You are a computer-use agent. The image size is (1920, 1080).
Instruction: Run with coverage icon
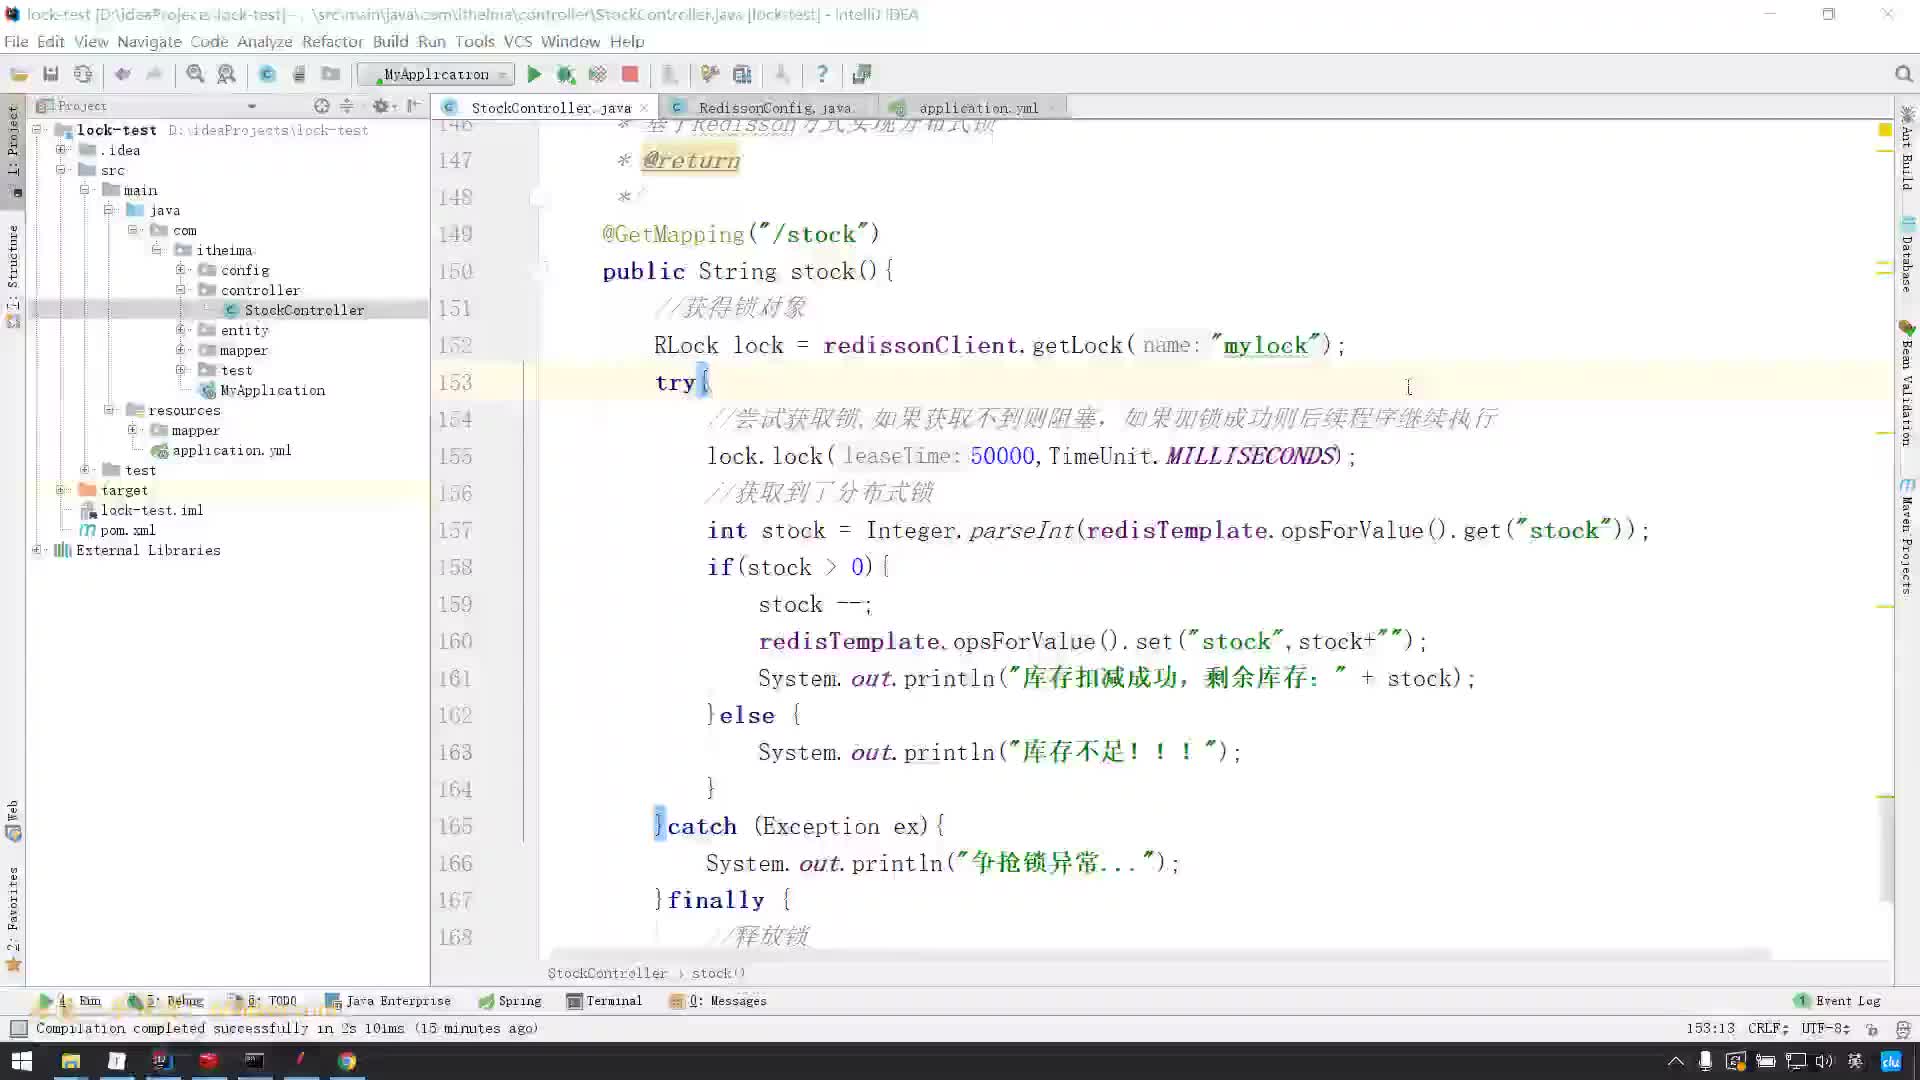(x=598, y=74)
